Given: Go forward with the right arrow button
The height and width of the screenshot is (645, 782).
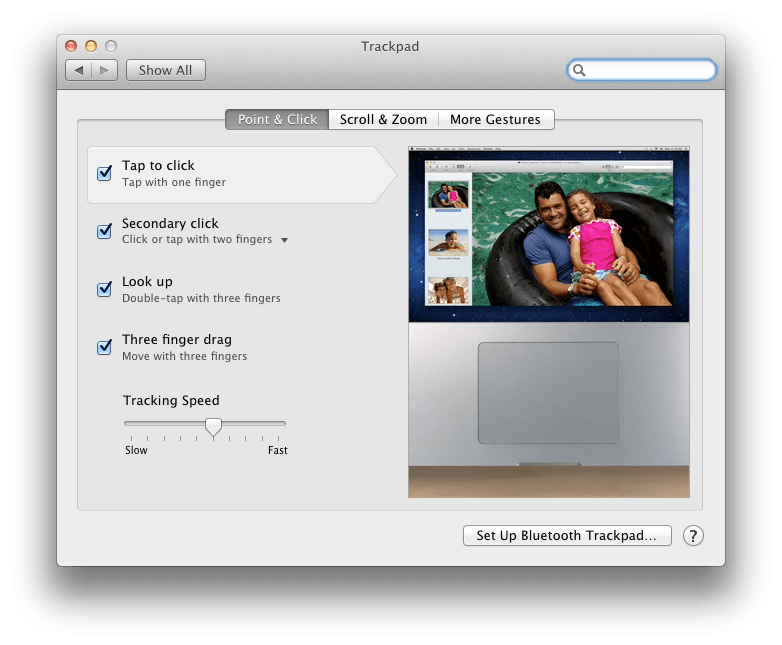Looking at the screenshot, I should point(104,70).
